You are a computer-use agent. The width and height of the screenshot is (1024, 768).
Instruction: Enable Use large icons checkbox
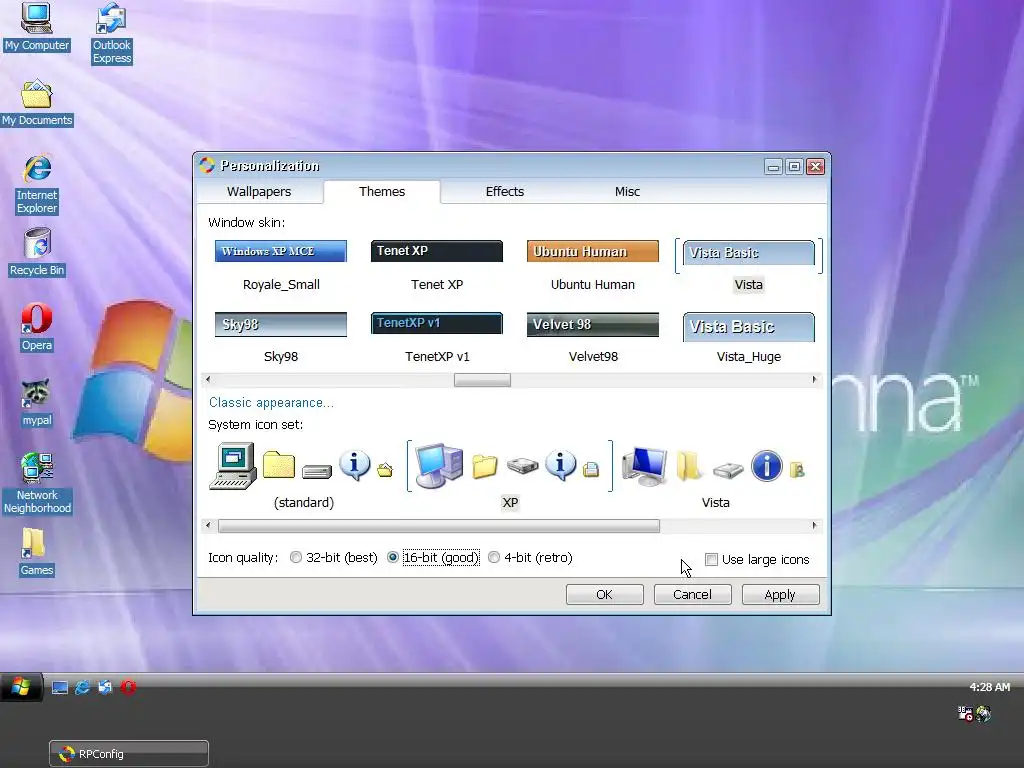tap(711, 559)
